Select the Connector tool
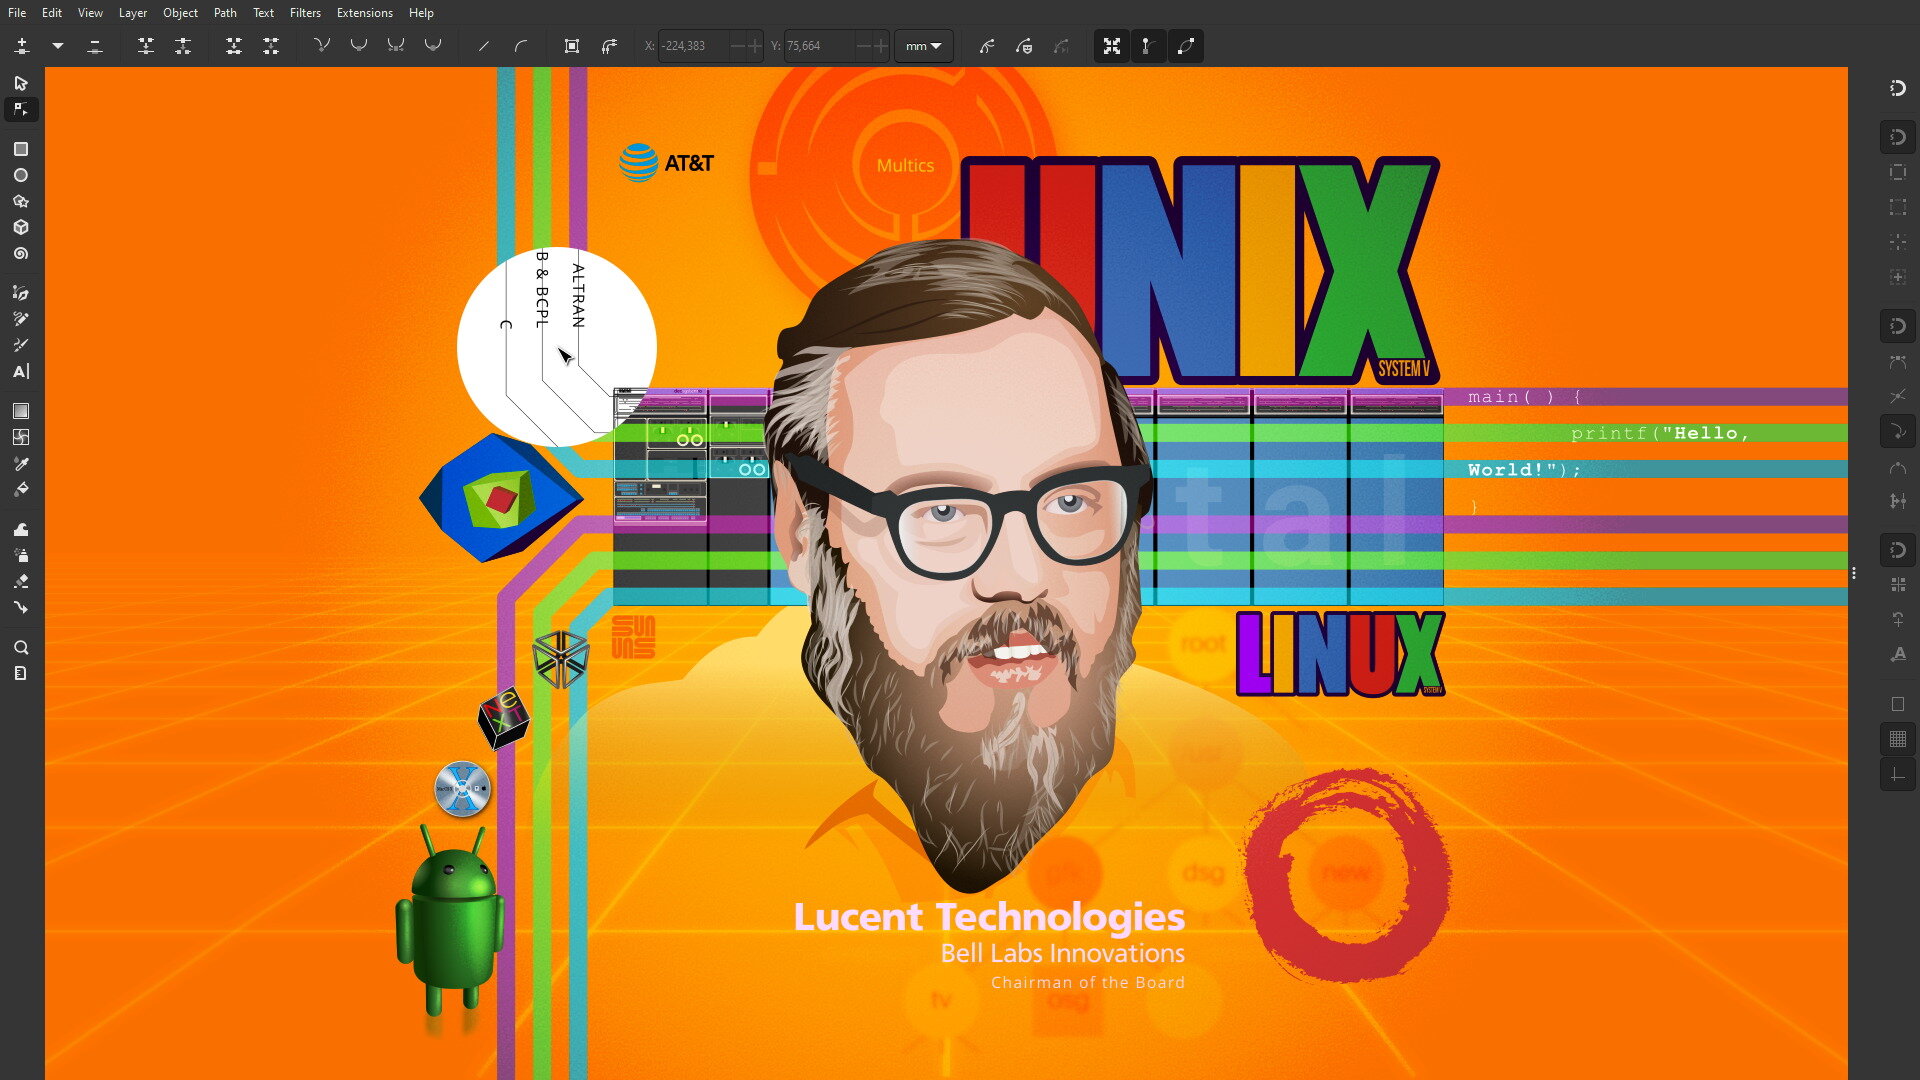Image resolution: width=1920 pixels, height=1080 pixels. 21,607
